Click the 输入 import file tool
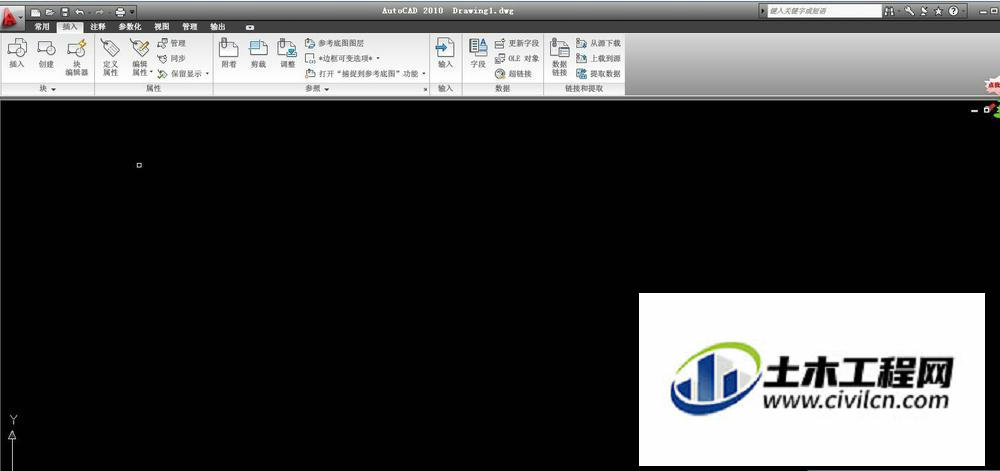Image resolution: width=1000 pixels, height=471 pixels. click(445, 54)
